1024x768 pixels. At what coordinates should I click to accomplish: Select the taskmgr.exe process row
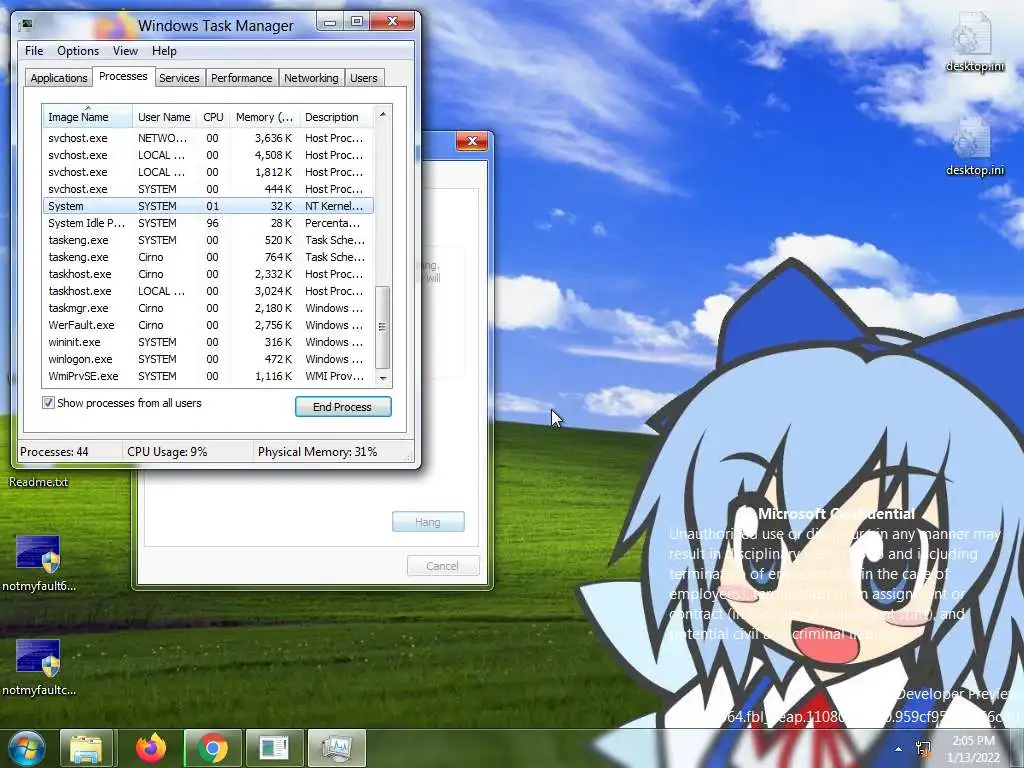click(x=208, y=308)
